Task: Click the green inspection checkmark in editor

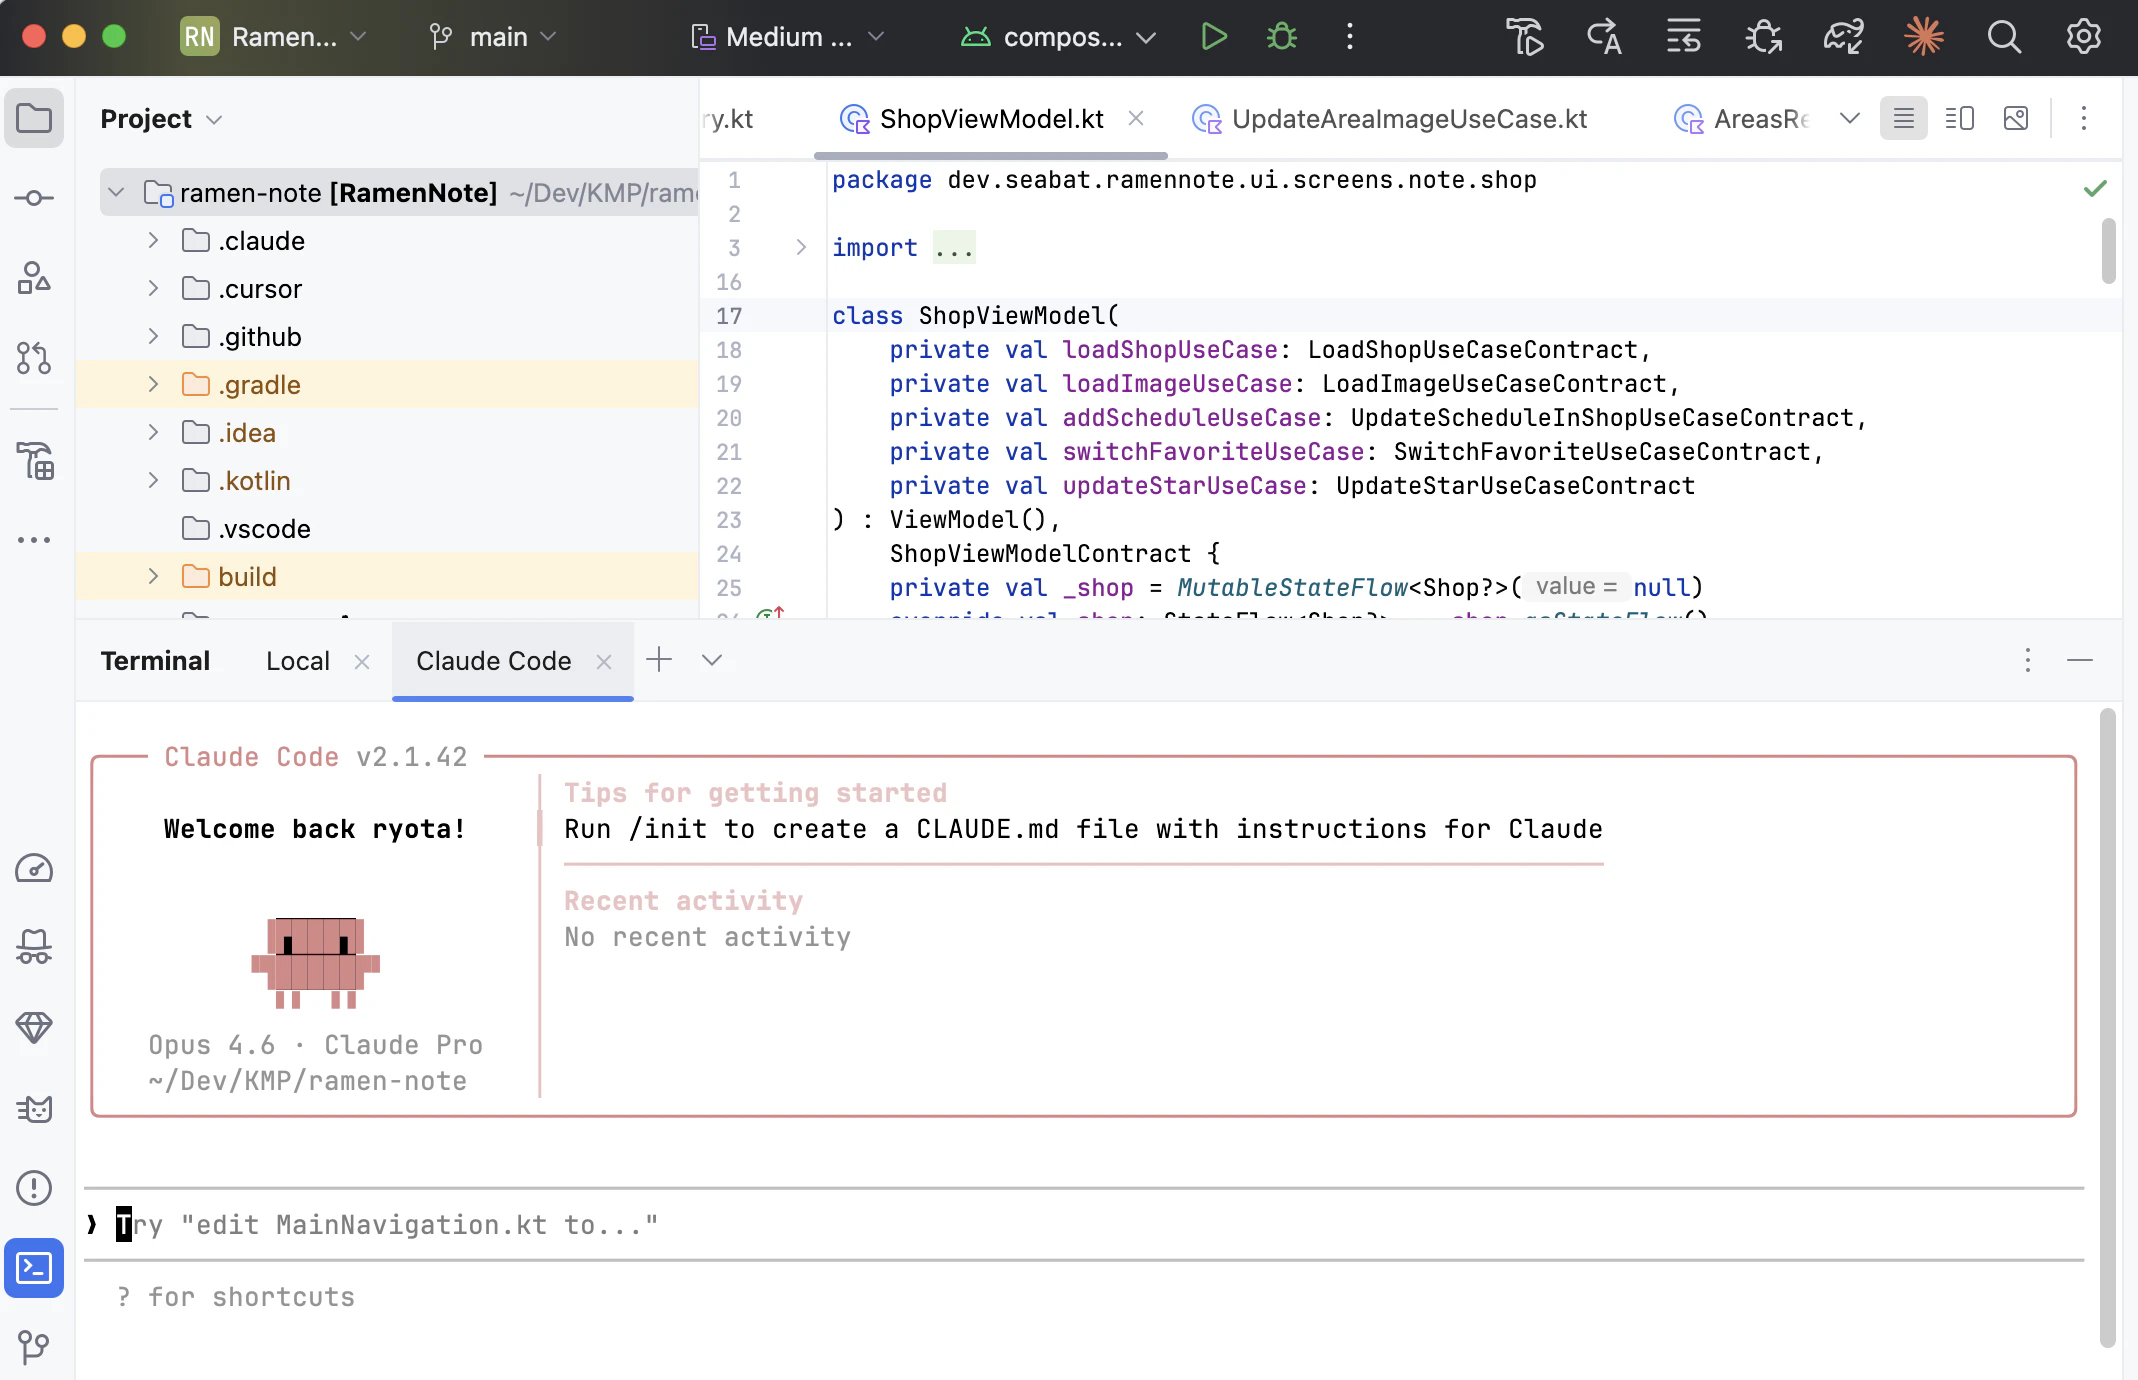Action: [x=2095, y=188]
